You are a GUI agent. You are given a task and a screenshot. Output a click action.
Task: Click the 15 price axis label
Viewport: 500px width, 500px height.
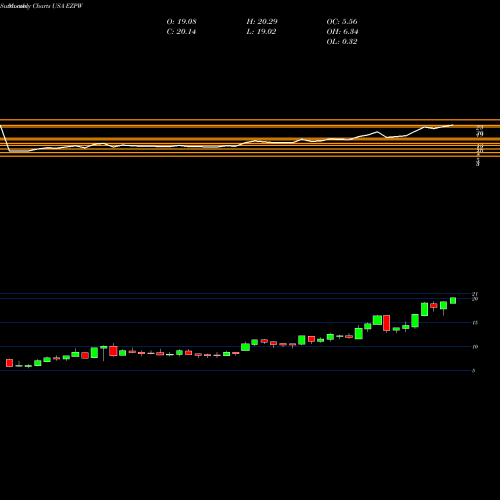pos(475,323)
